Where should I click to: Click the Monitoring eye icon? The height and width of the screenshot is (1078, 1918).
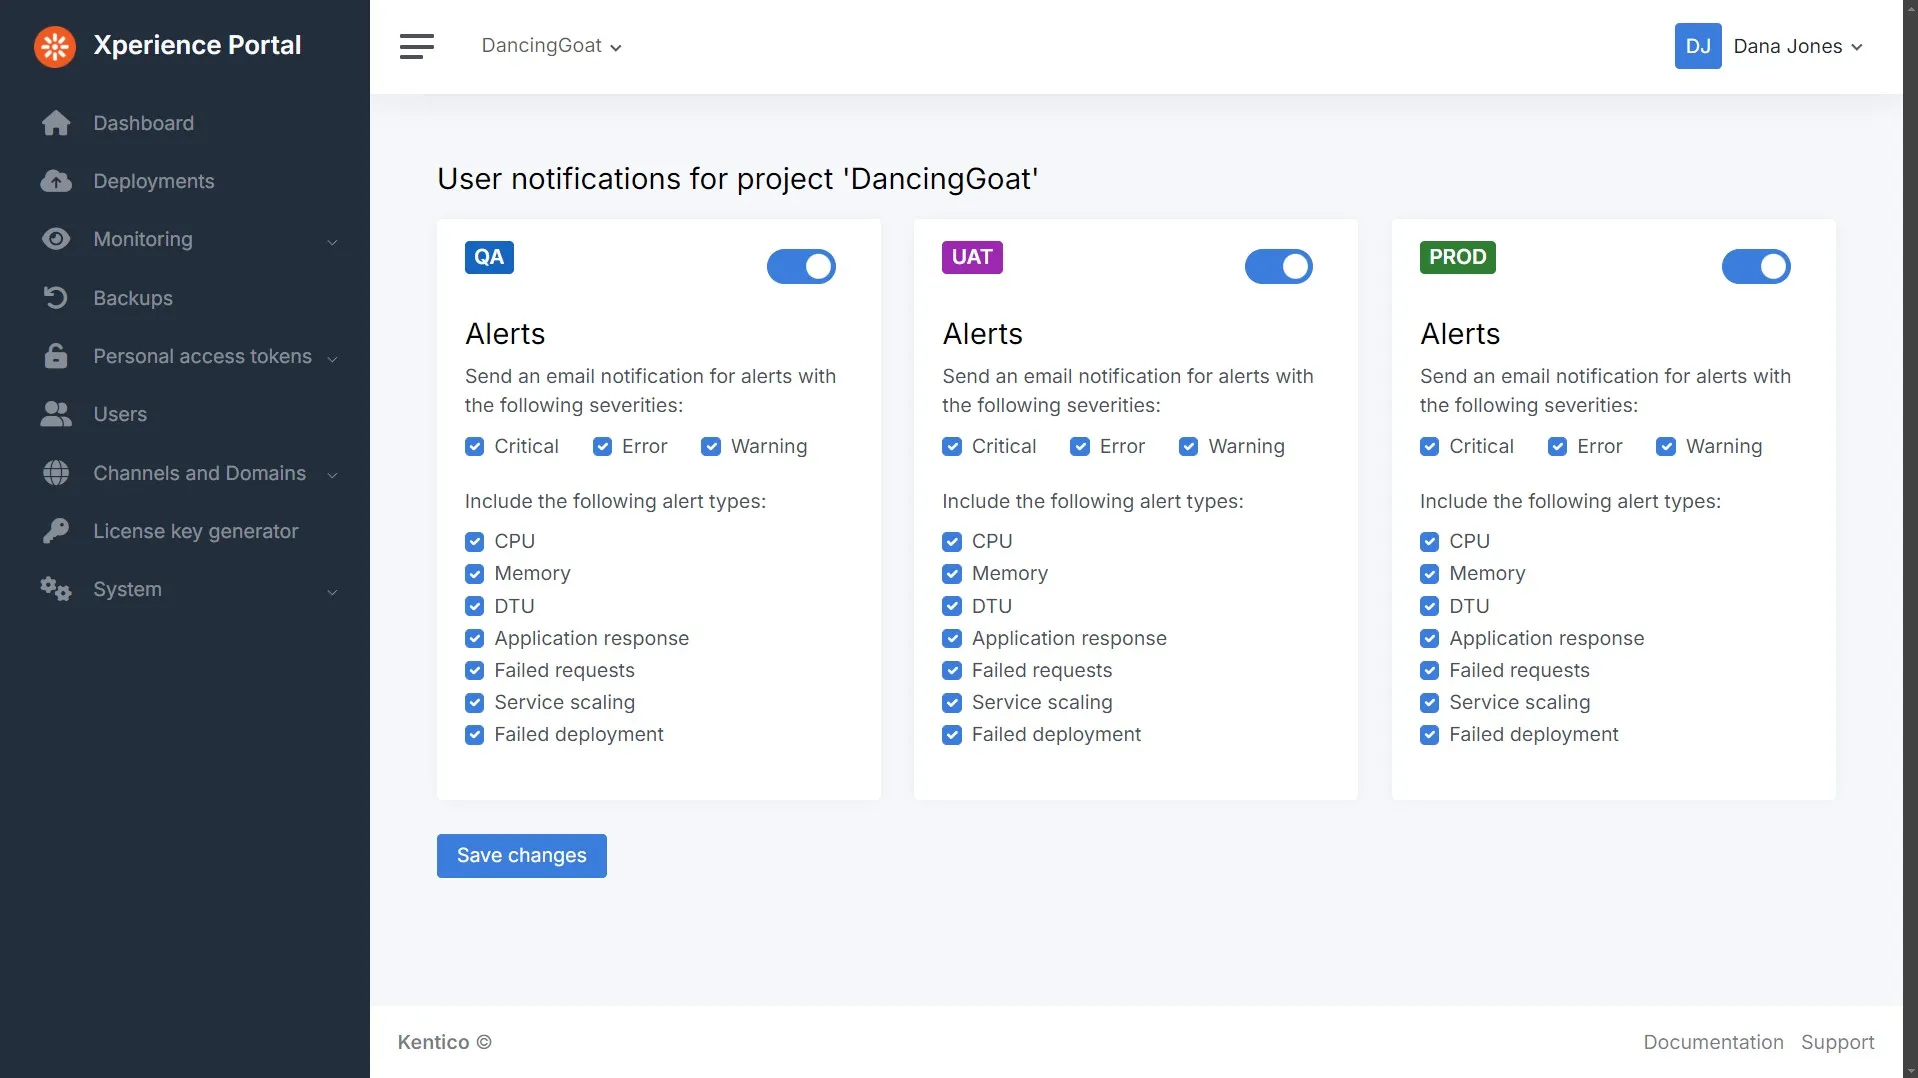[x=56, y=239]
